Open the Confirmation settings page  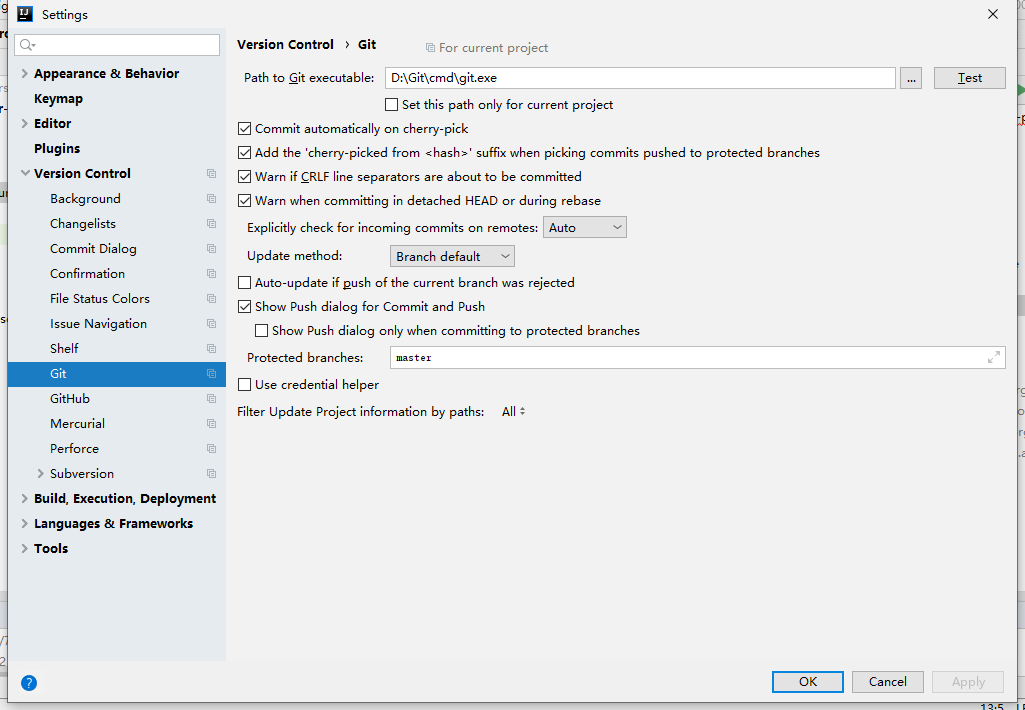coord(88,274)
